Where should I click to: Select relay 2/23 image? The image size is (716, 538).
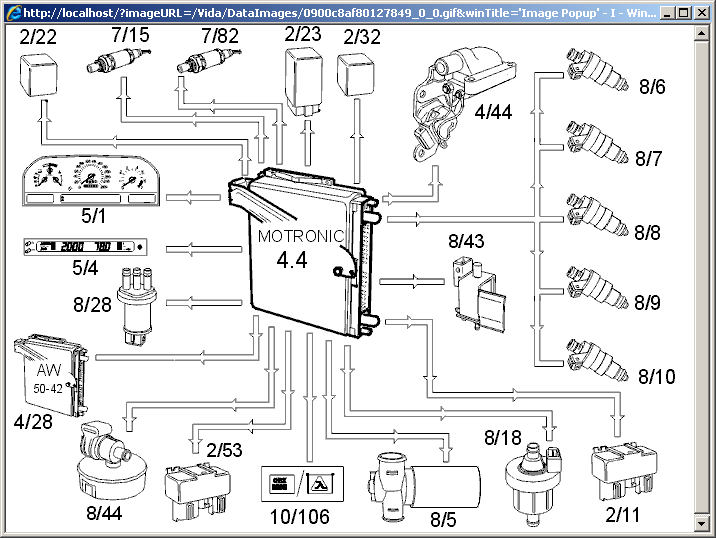point(304,82)
